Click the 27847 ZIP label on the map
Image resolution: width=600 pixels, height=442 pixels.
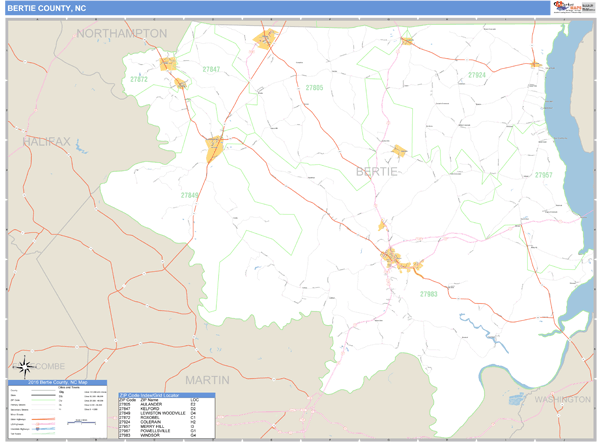[x=211, y=69]
